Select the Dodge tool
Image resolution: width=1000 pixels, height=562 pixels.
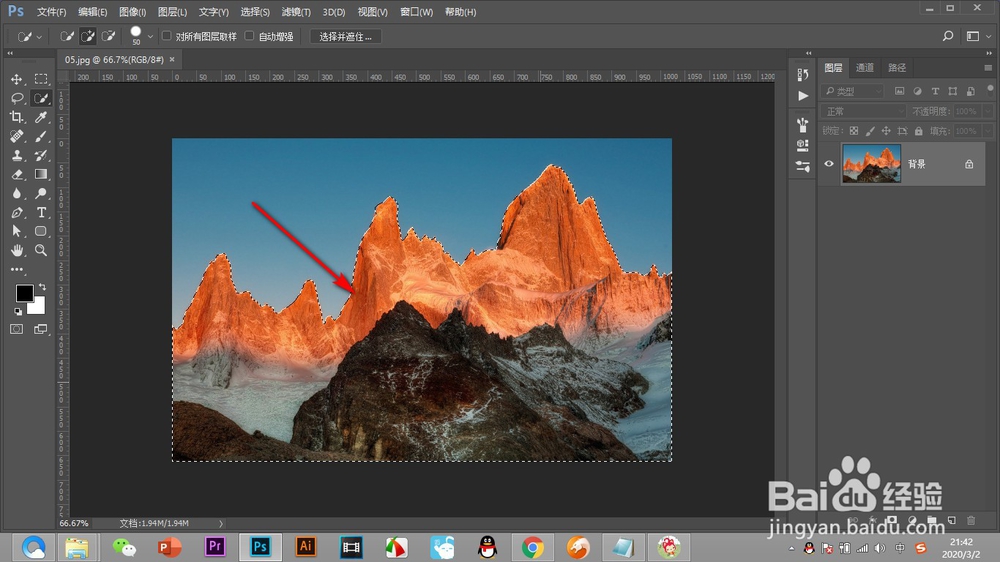tap(41, 193)
